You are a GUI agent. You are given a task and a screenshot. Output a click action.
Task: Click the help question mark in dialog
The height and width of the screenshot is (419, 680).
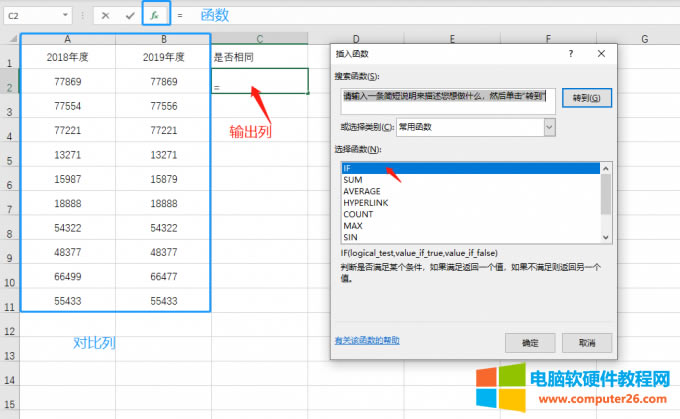pos(569,54)
